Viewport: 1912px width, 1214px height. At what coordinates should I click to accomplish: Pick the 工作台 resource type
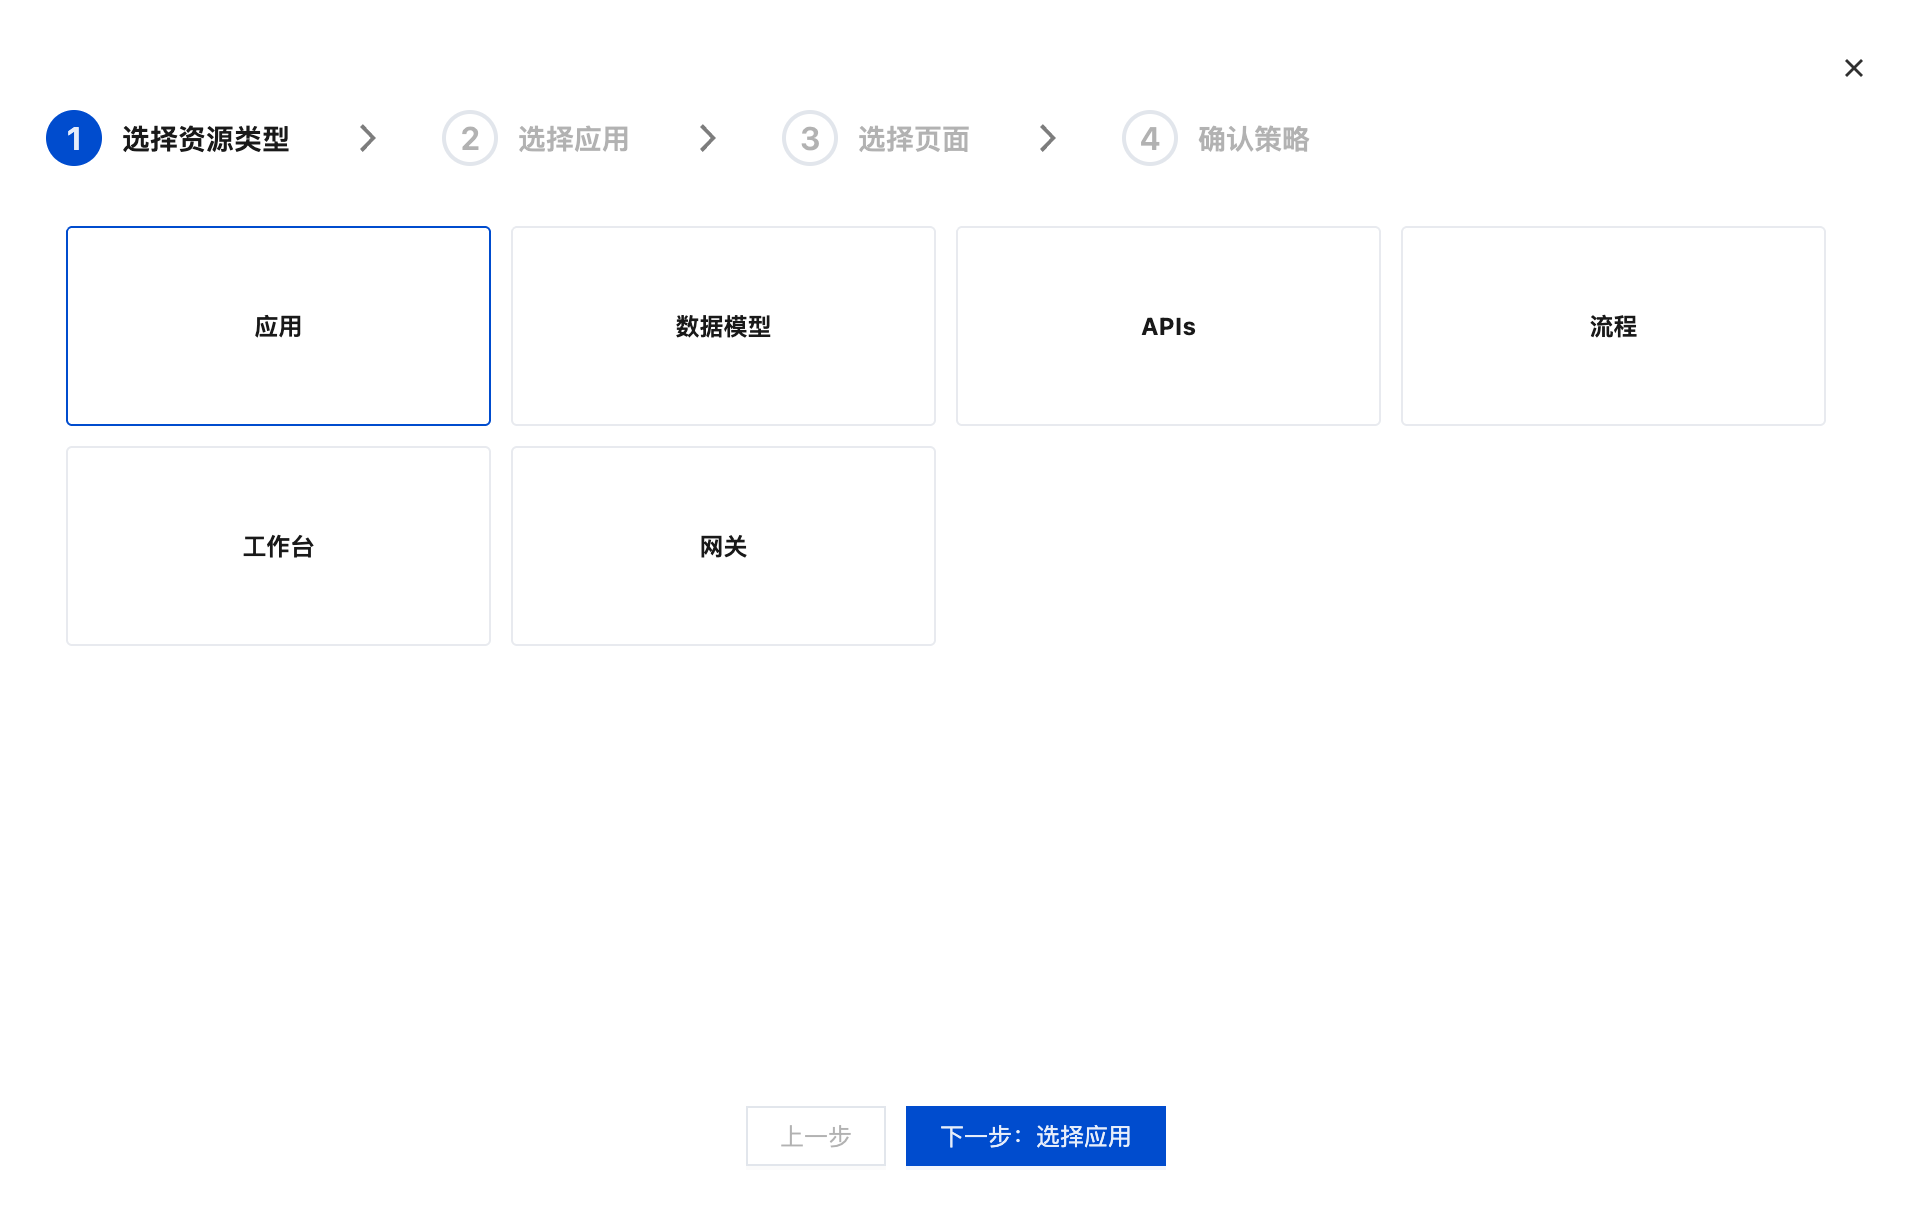coord(278,546)
